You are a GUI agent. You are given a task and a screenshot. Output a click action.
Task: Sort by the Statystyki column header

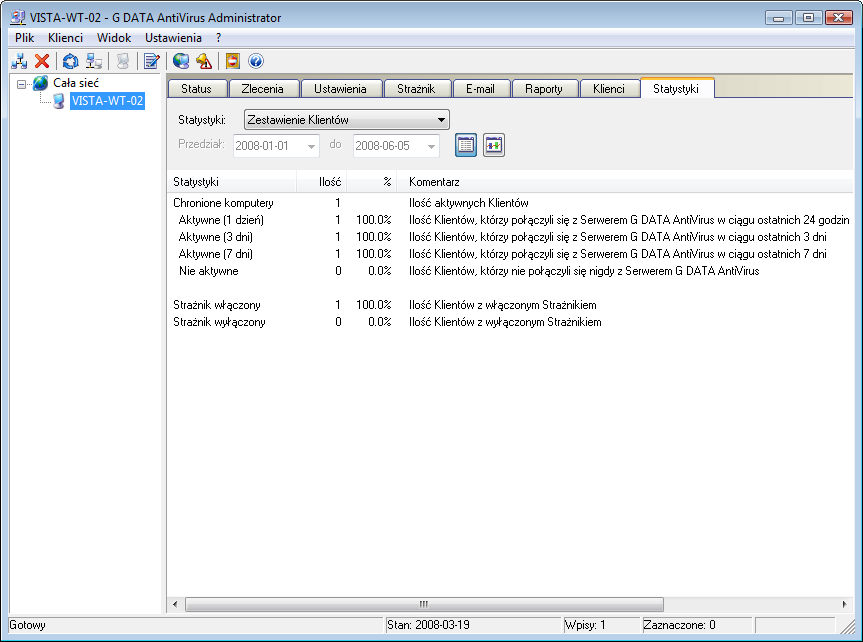point(232,182)
